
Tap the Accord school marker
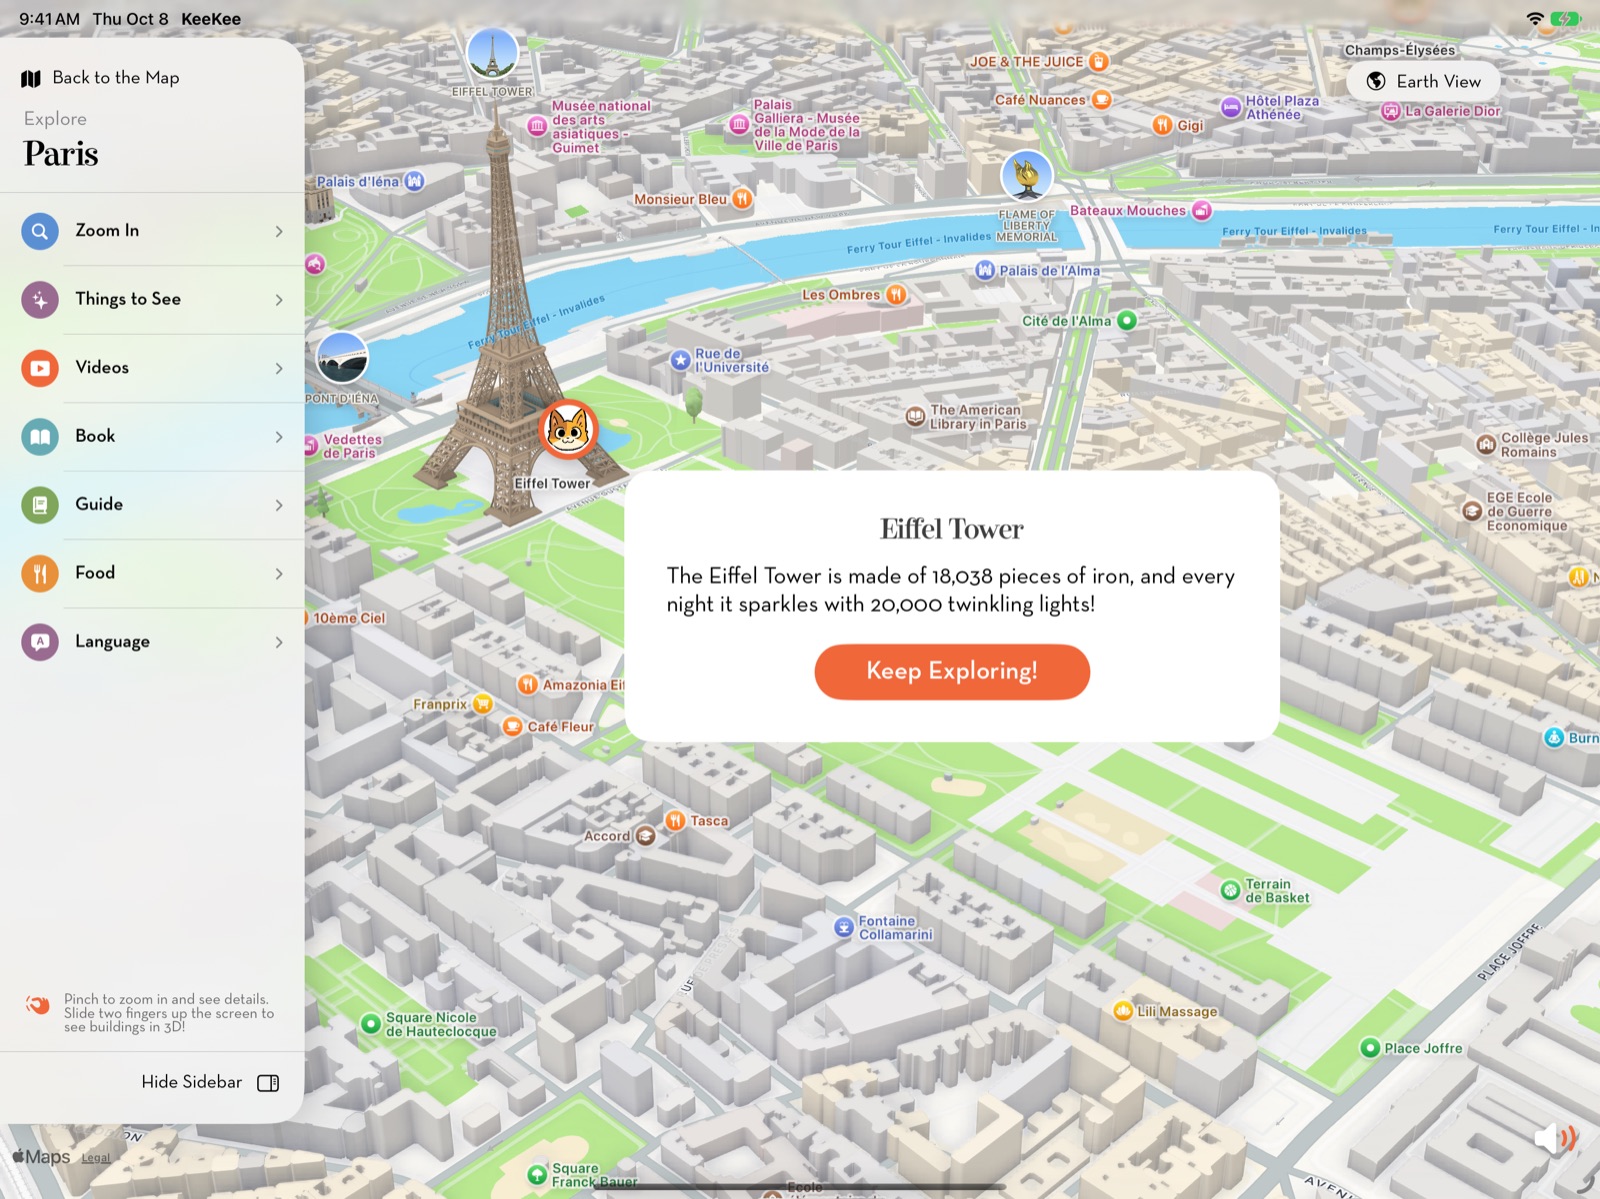(x=646, y=836)
